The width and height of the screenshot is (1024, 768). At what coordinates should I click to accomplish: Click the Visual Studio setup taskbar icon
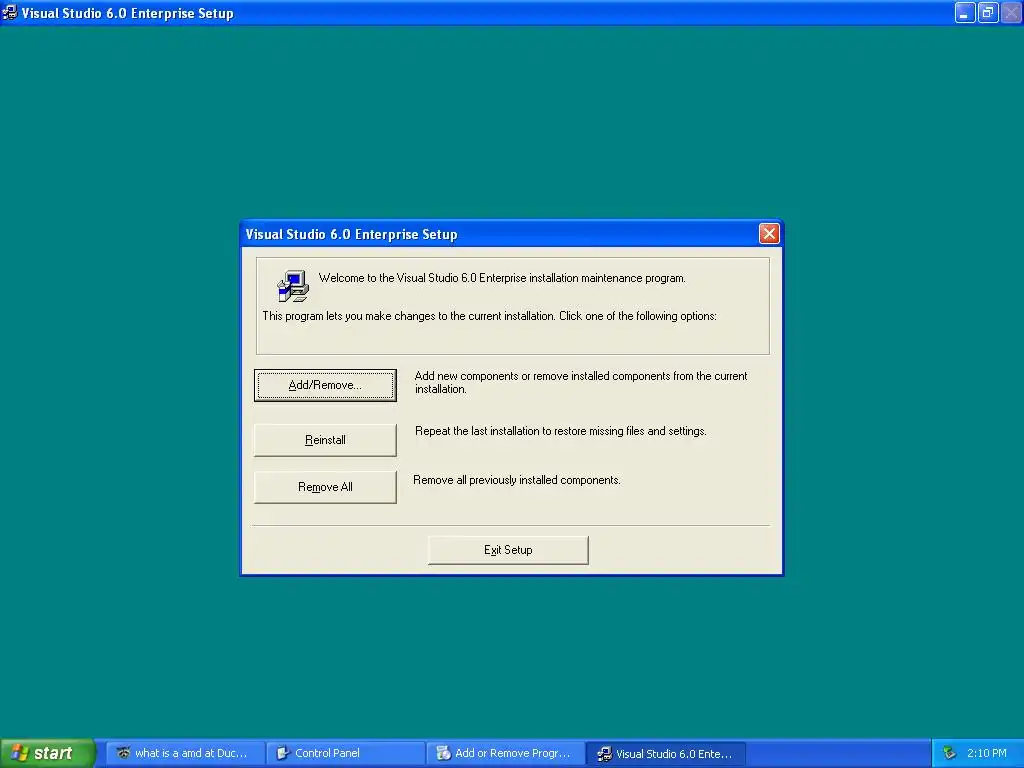[605, 754]
